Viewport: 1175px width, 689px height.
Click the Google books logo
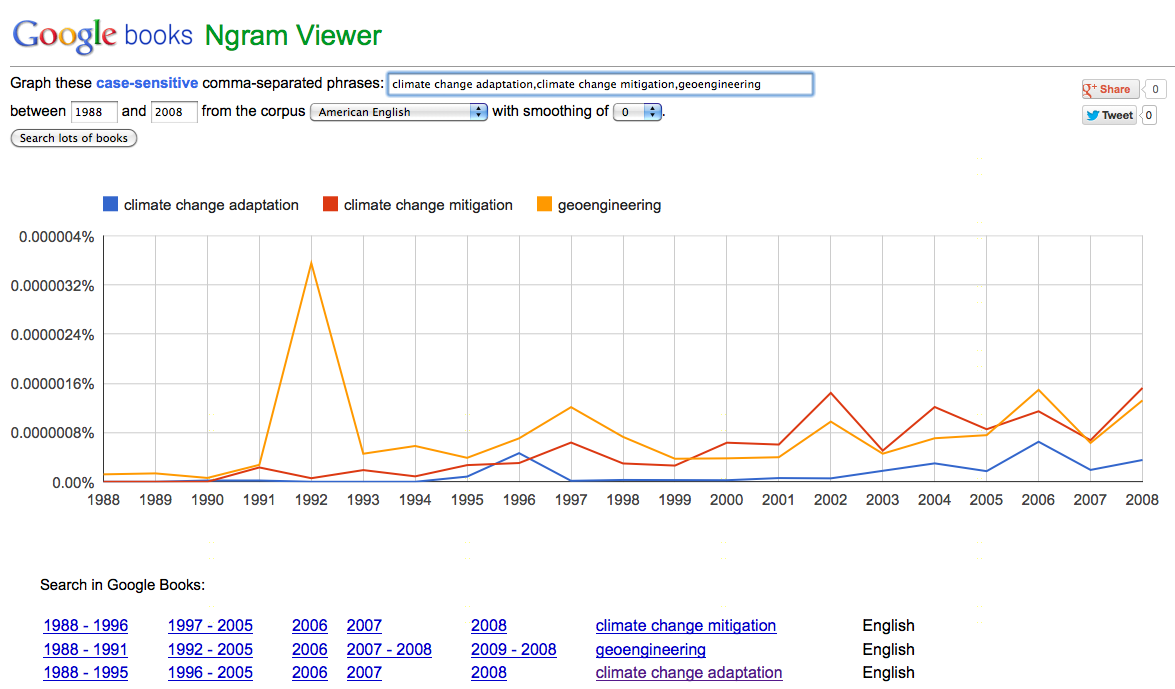[x=100, y=35]
